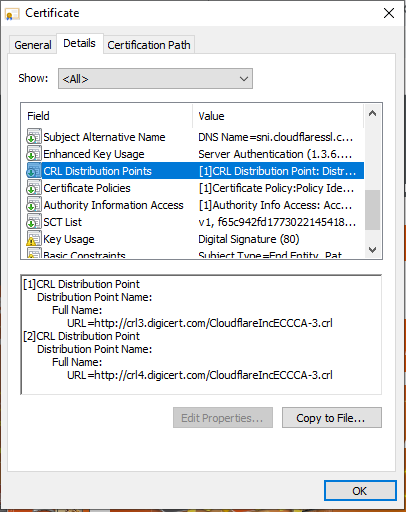This screenshot has height=512, width=406.
Task: Click inside the CRL details text box
Action: (201, 335)
